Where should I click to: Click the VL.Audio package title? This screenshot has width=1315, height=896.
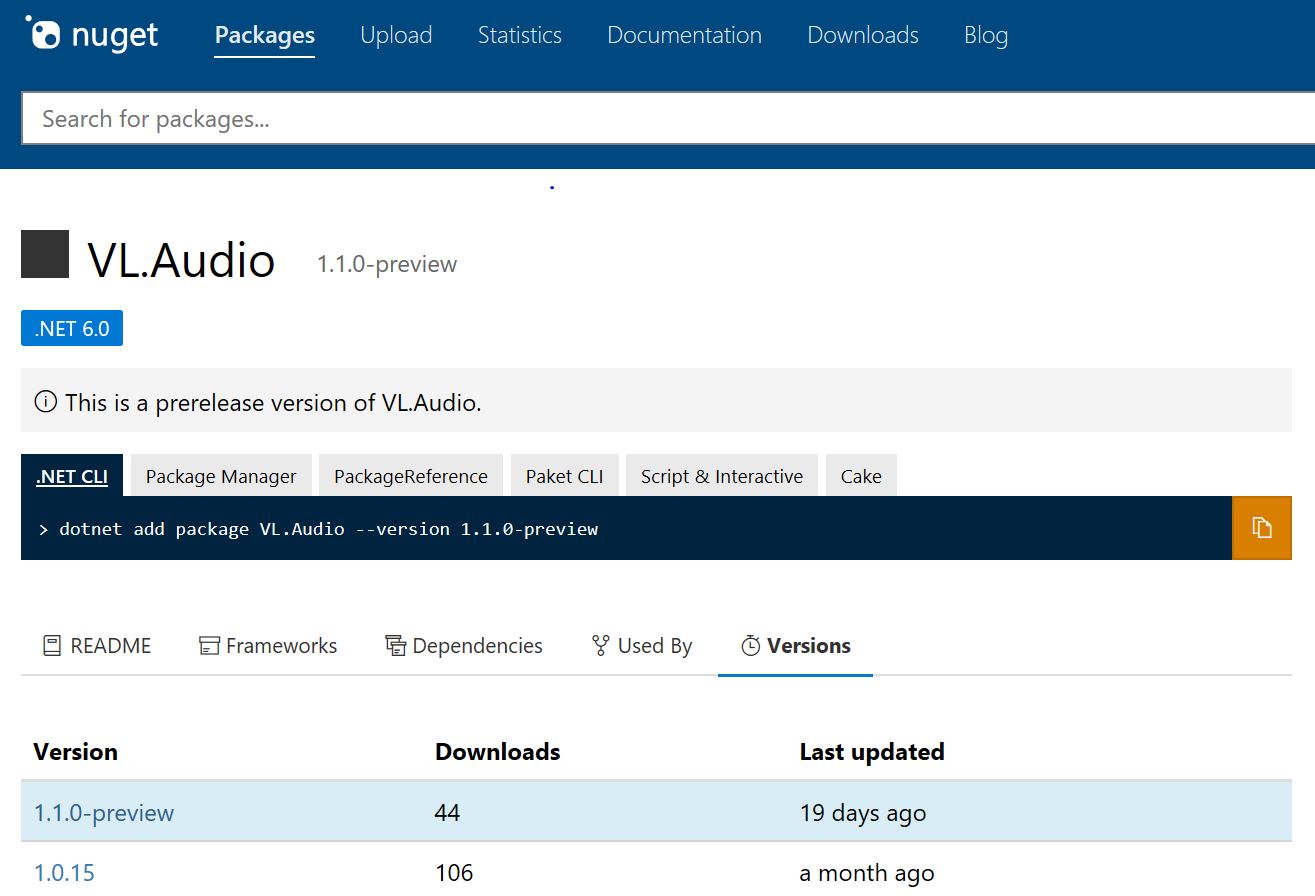(181, 260)
